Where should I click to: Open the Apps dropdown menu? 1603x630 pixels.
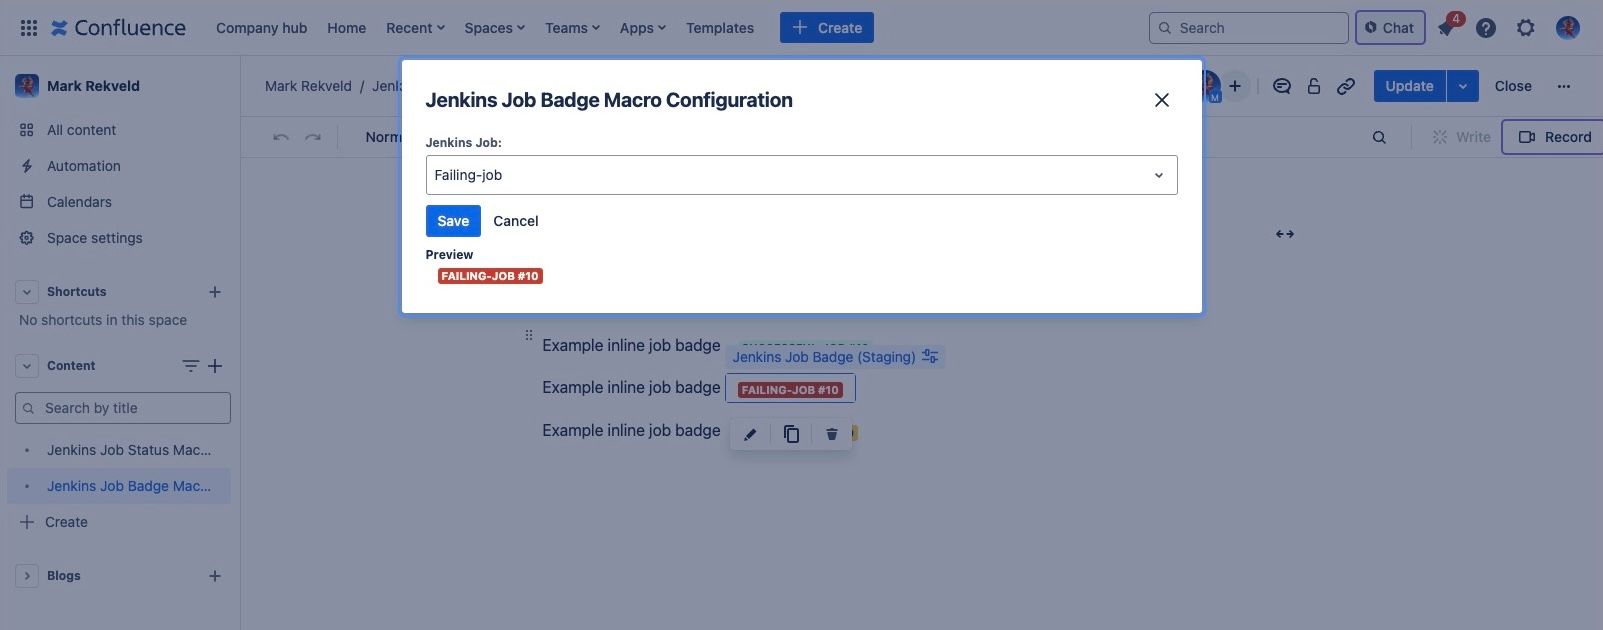coord(642,28)
